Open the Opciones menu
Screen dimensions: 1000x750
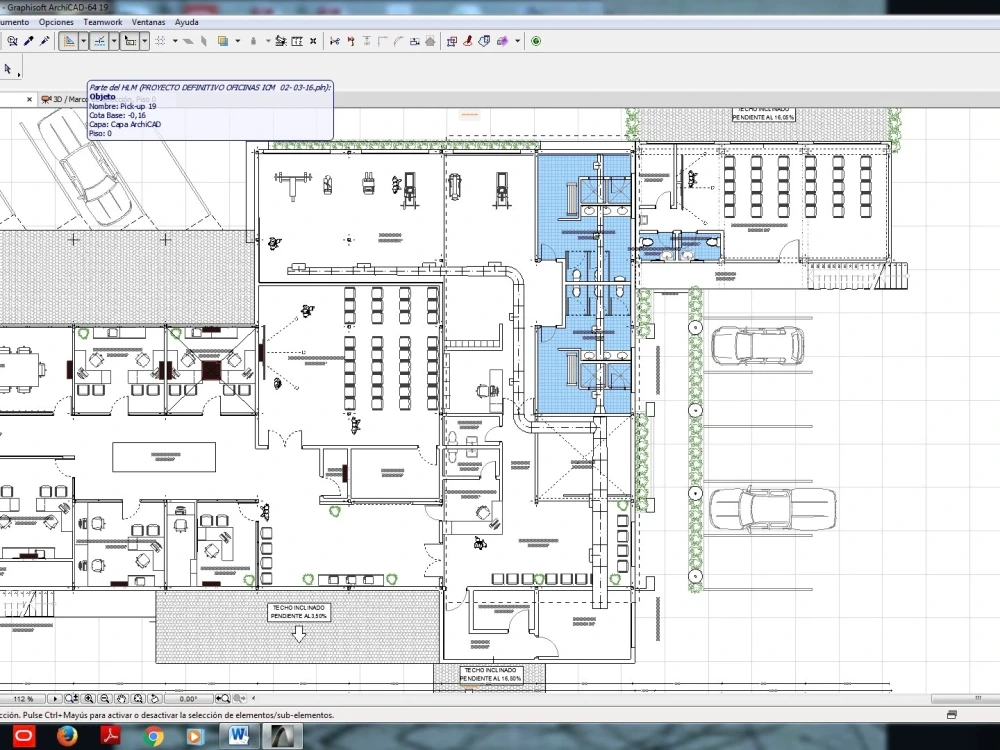coord(56,22)
